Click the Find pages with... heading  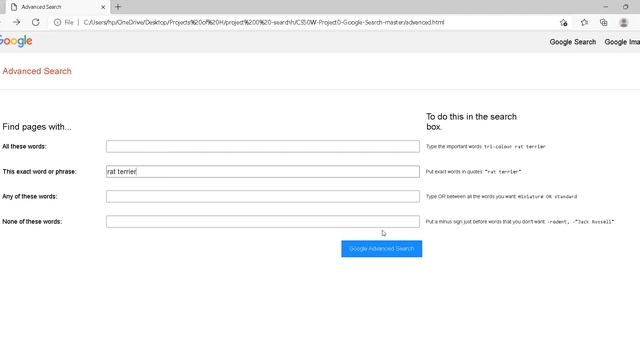point(37,127)
